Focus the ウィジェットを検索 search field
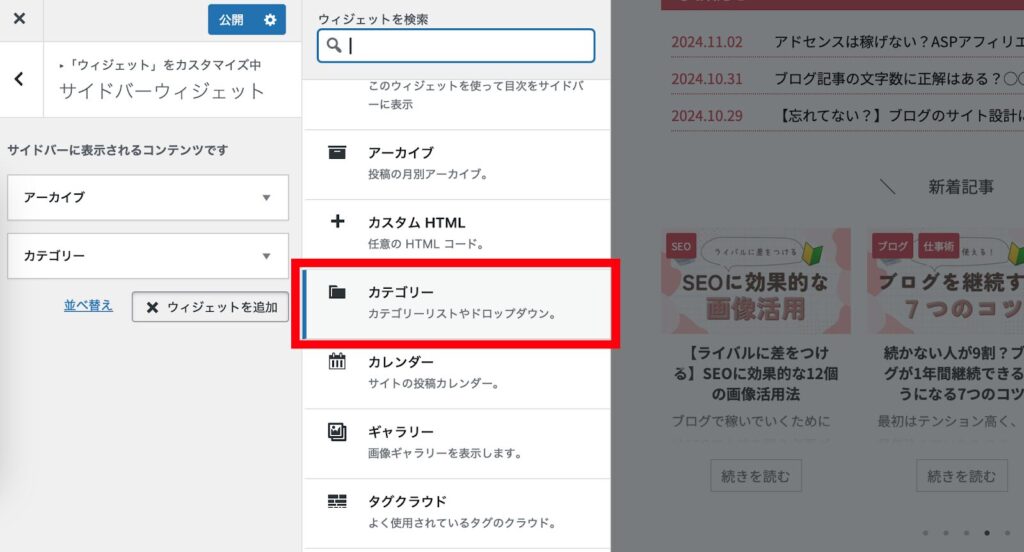1024x552 pixels. tap(456, 46)
